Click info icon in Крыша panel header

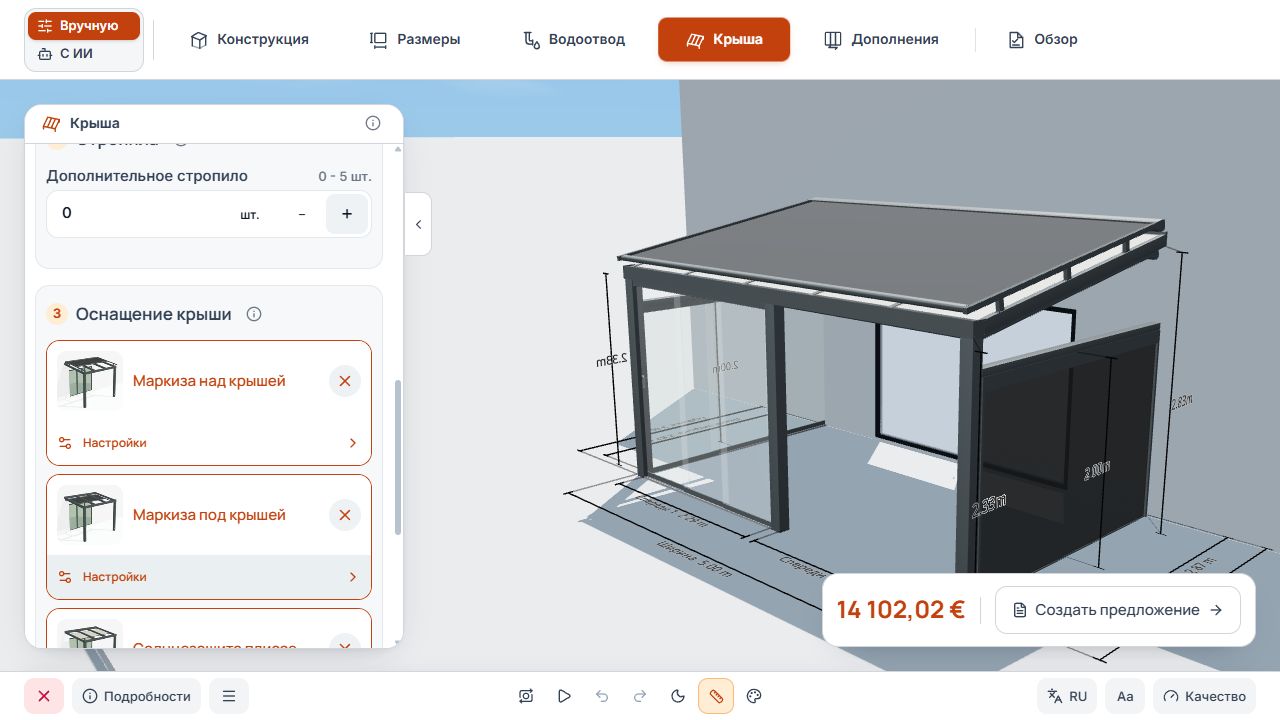coord(373,123)
